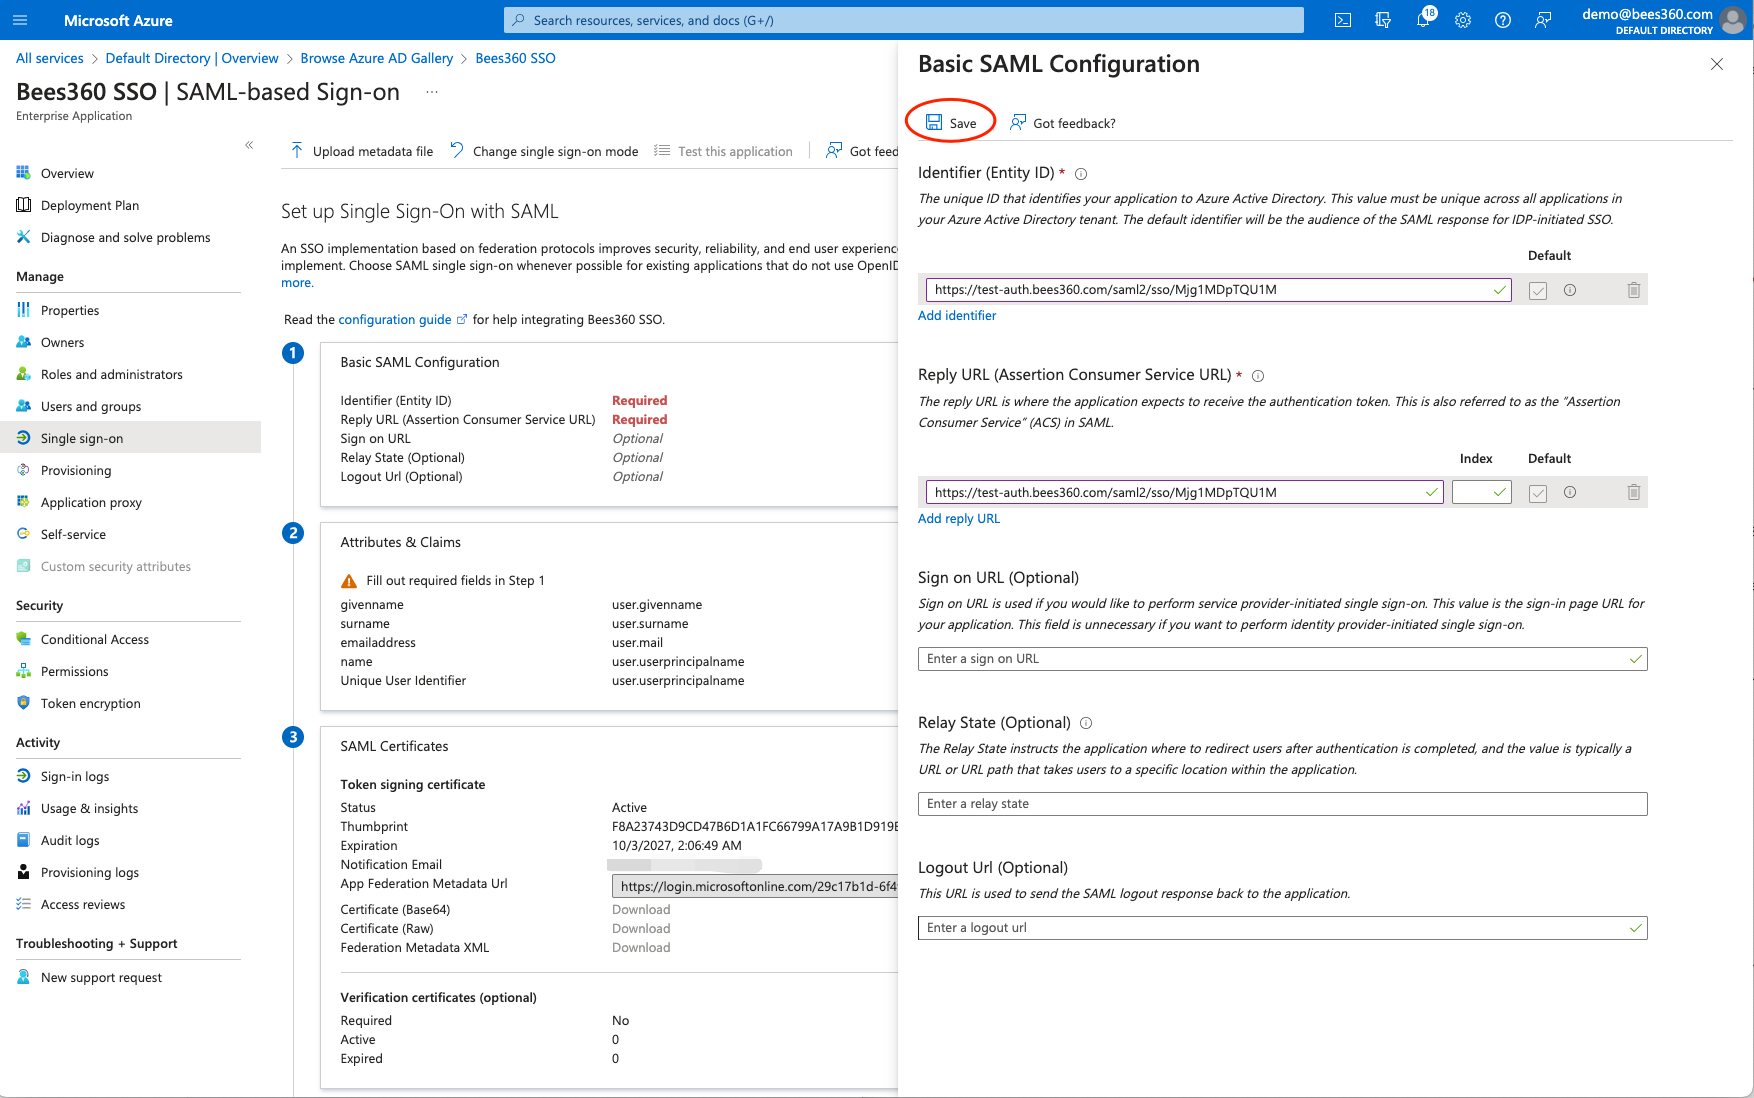Open portal settings gear

pyautogui.click(x=1463, y=20)
